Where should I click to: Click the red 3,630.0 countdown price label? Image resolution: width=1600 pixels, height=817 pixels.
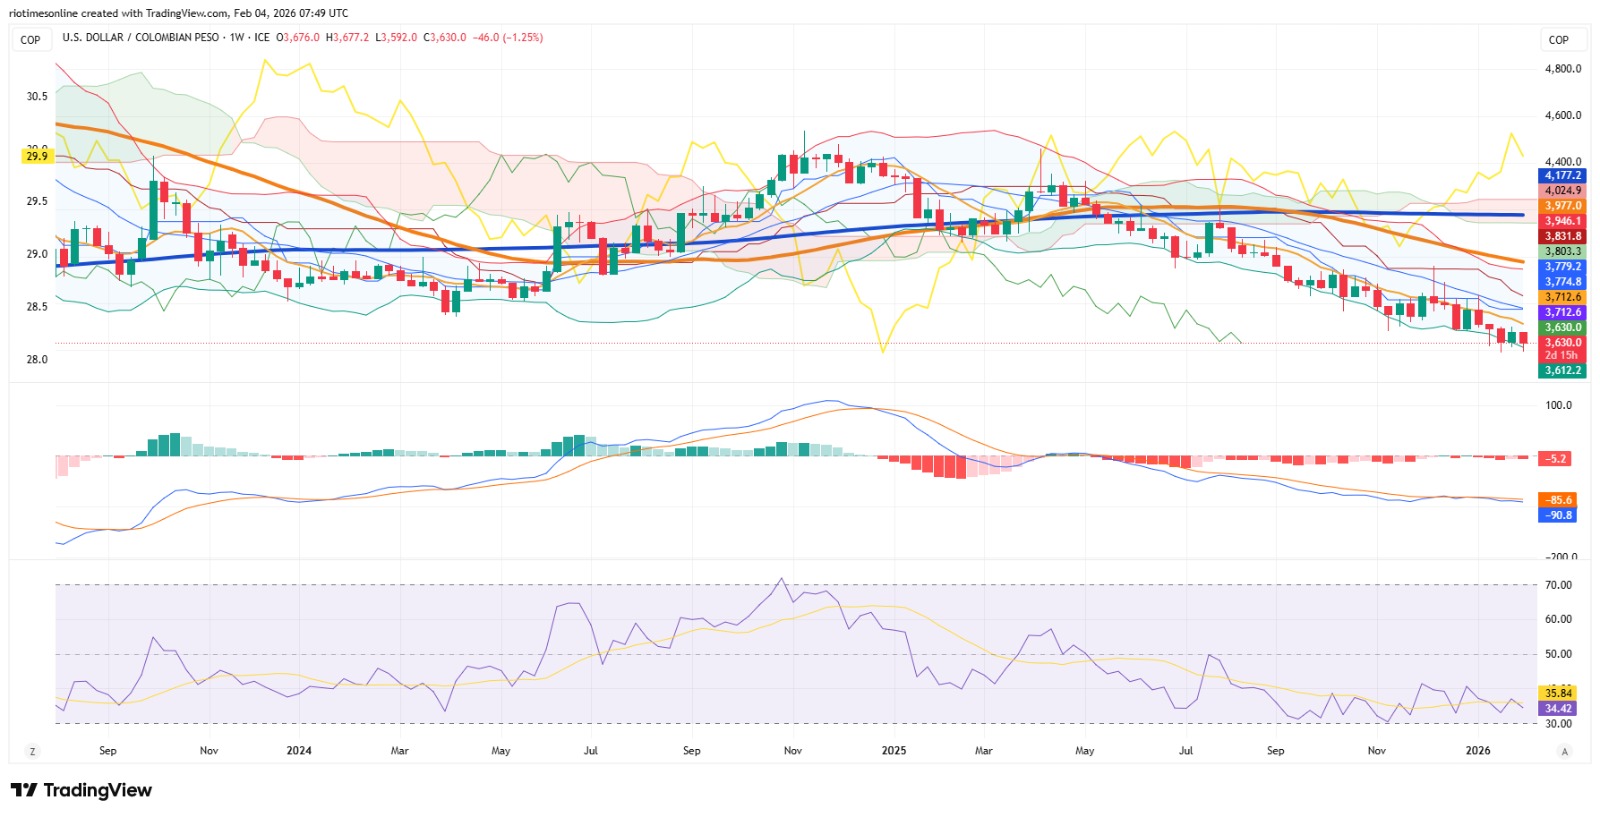pyautogui.click(x=1563, y=348)
